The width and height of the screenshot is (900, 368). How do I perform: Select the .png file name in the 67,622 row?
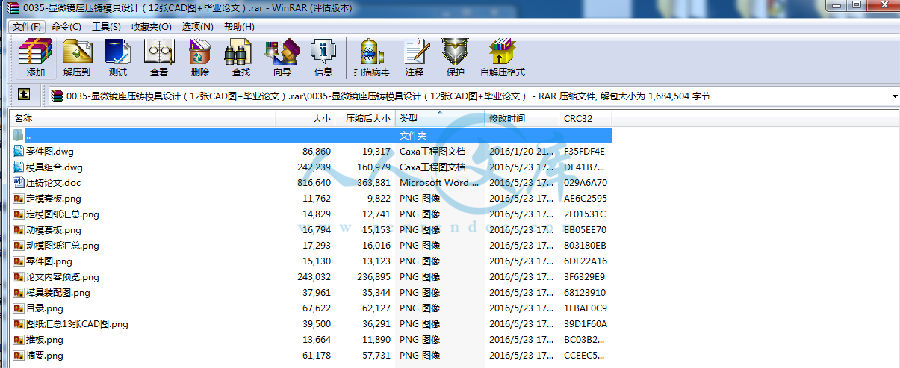tap(44, 308)
